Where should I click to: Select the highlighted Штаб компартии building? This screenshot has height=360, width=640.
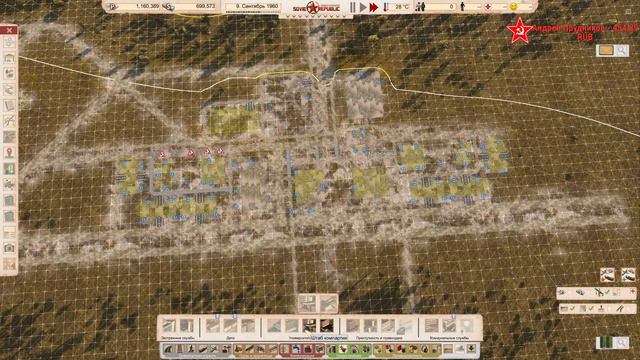(309, 326)
